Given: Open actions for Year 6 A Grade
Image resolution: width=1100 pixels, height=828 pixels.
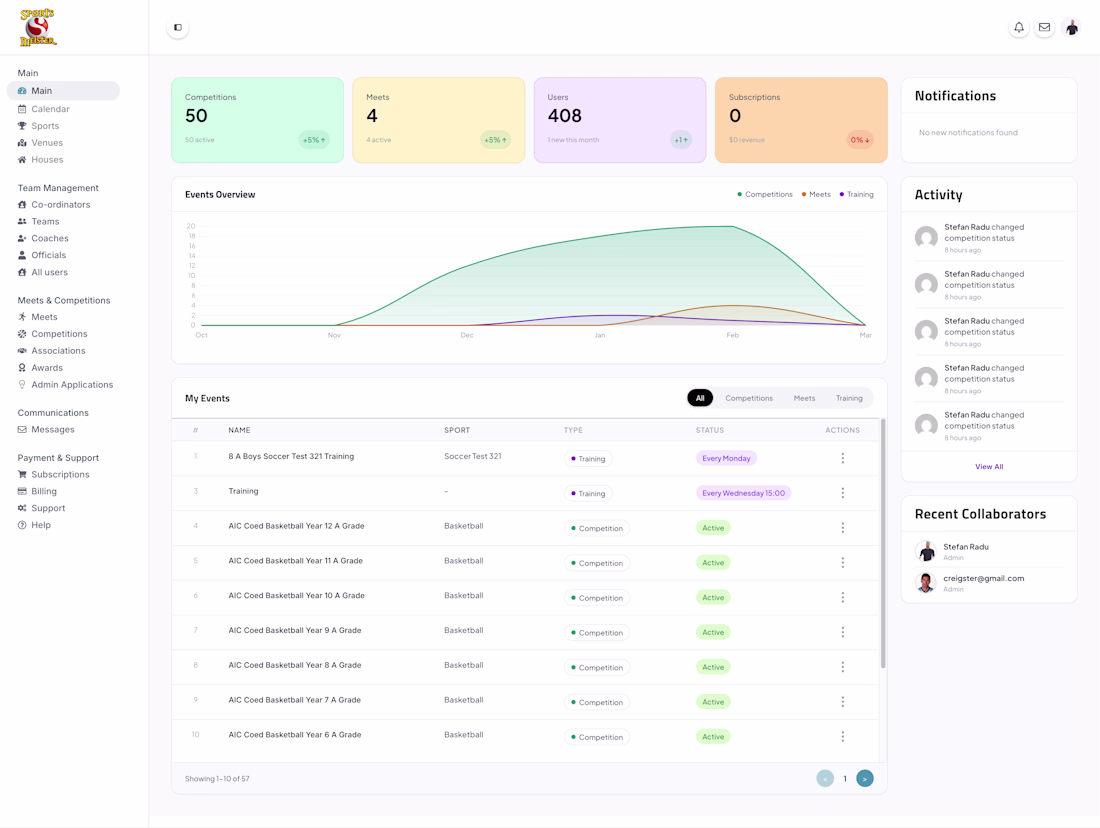Looking at the screenshot, I should click(843, 737).
